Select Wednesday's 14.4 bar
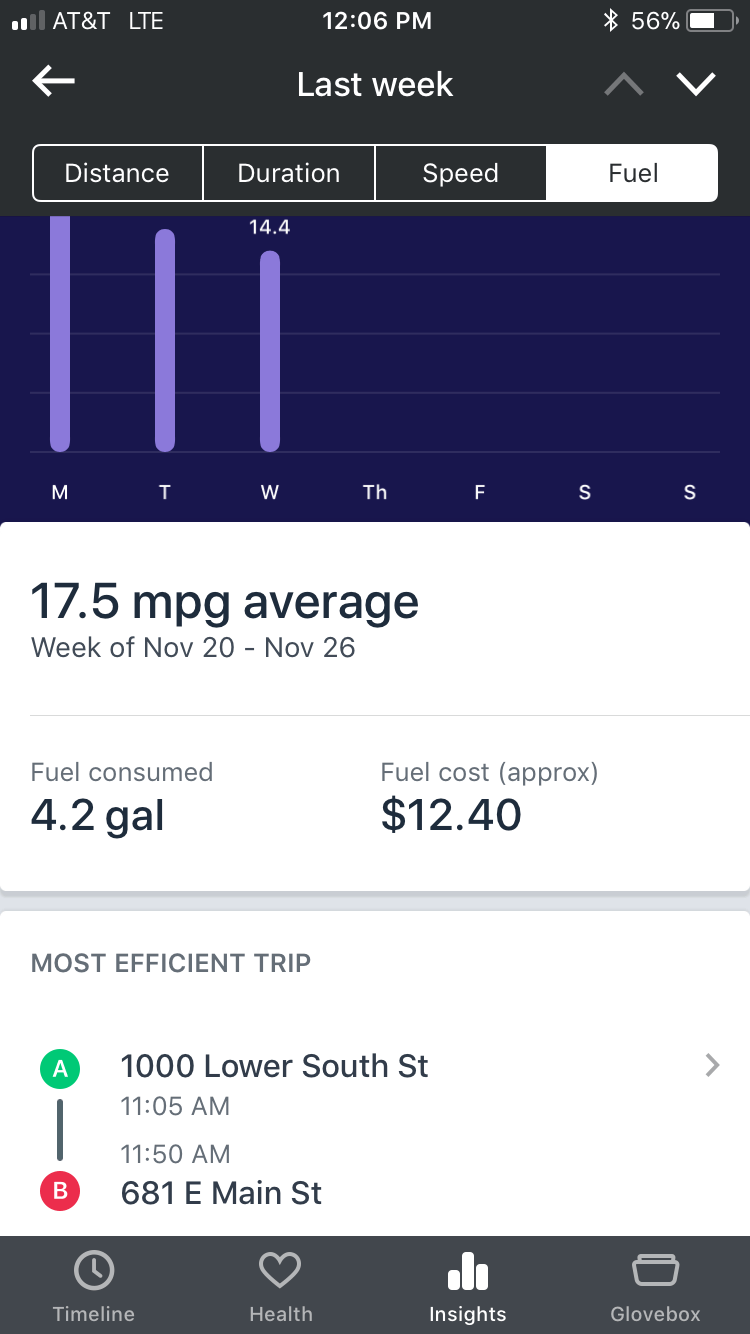The width and height of the screenshot is (750, 1334). click(x=270, y=350)
